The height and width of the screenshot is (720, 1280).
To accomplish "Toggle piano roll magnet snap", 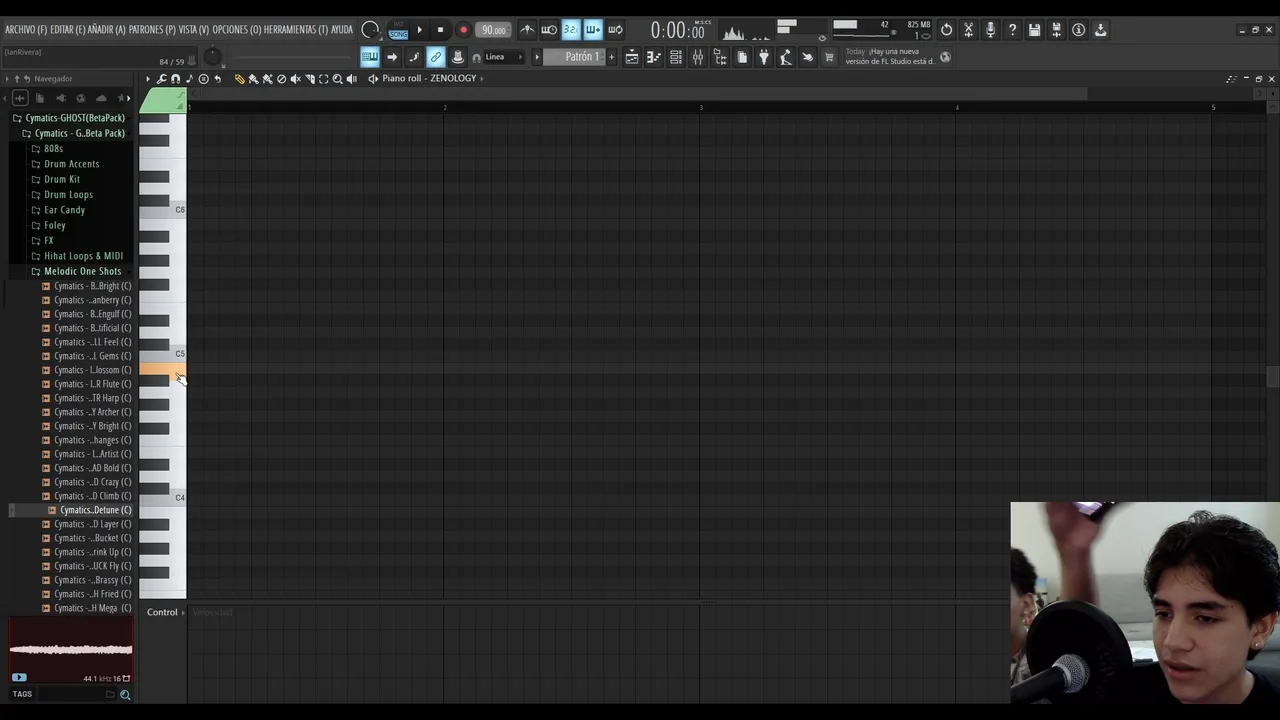I will (175, 78).
